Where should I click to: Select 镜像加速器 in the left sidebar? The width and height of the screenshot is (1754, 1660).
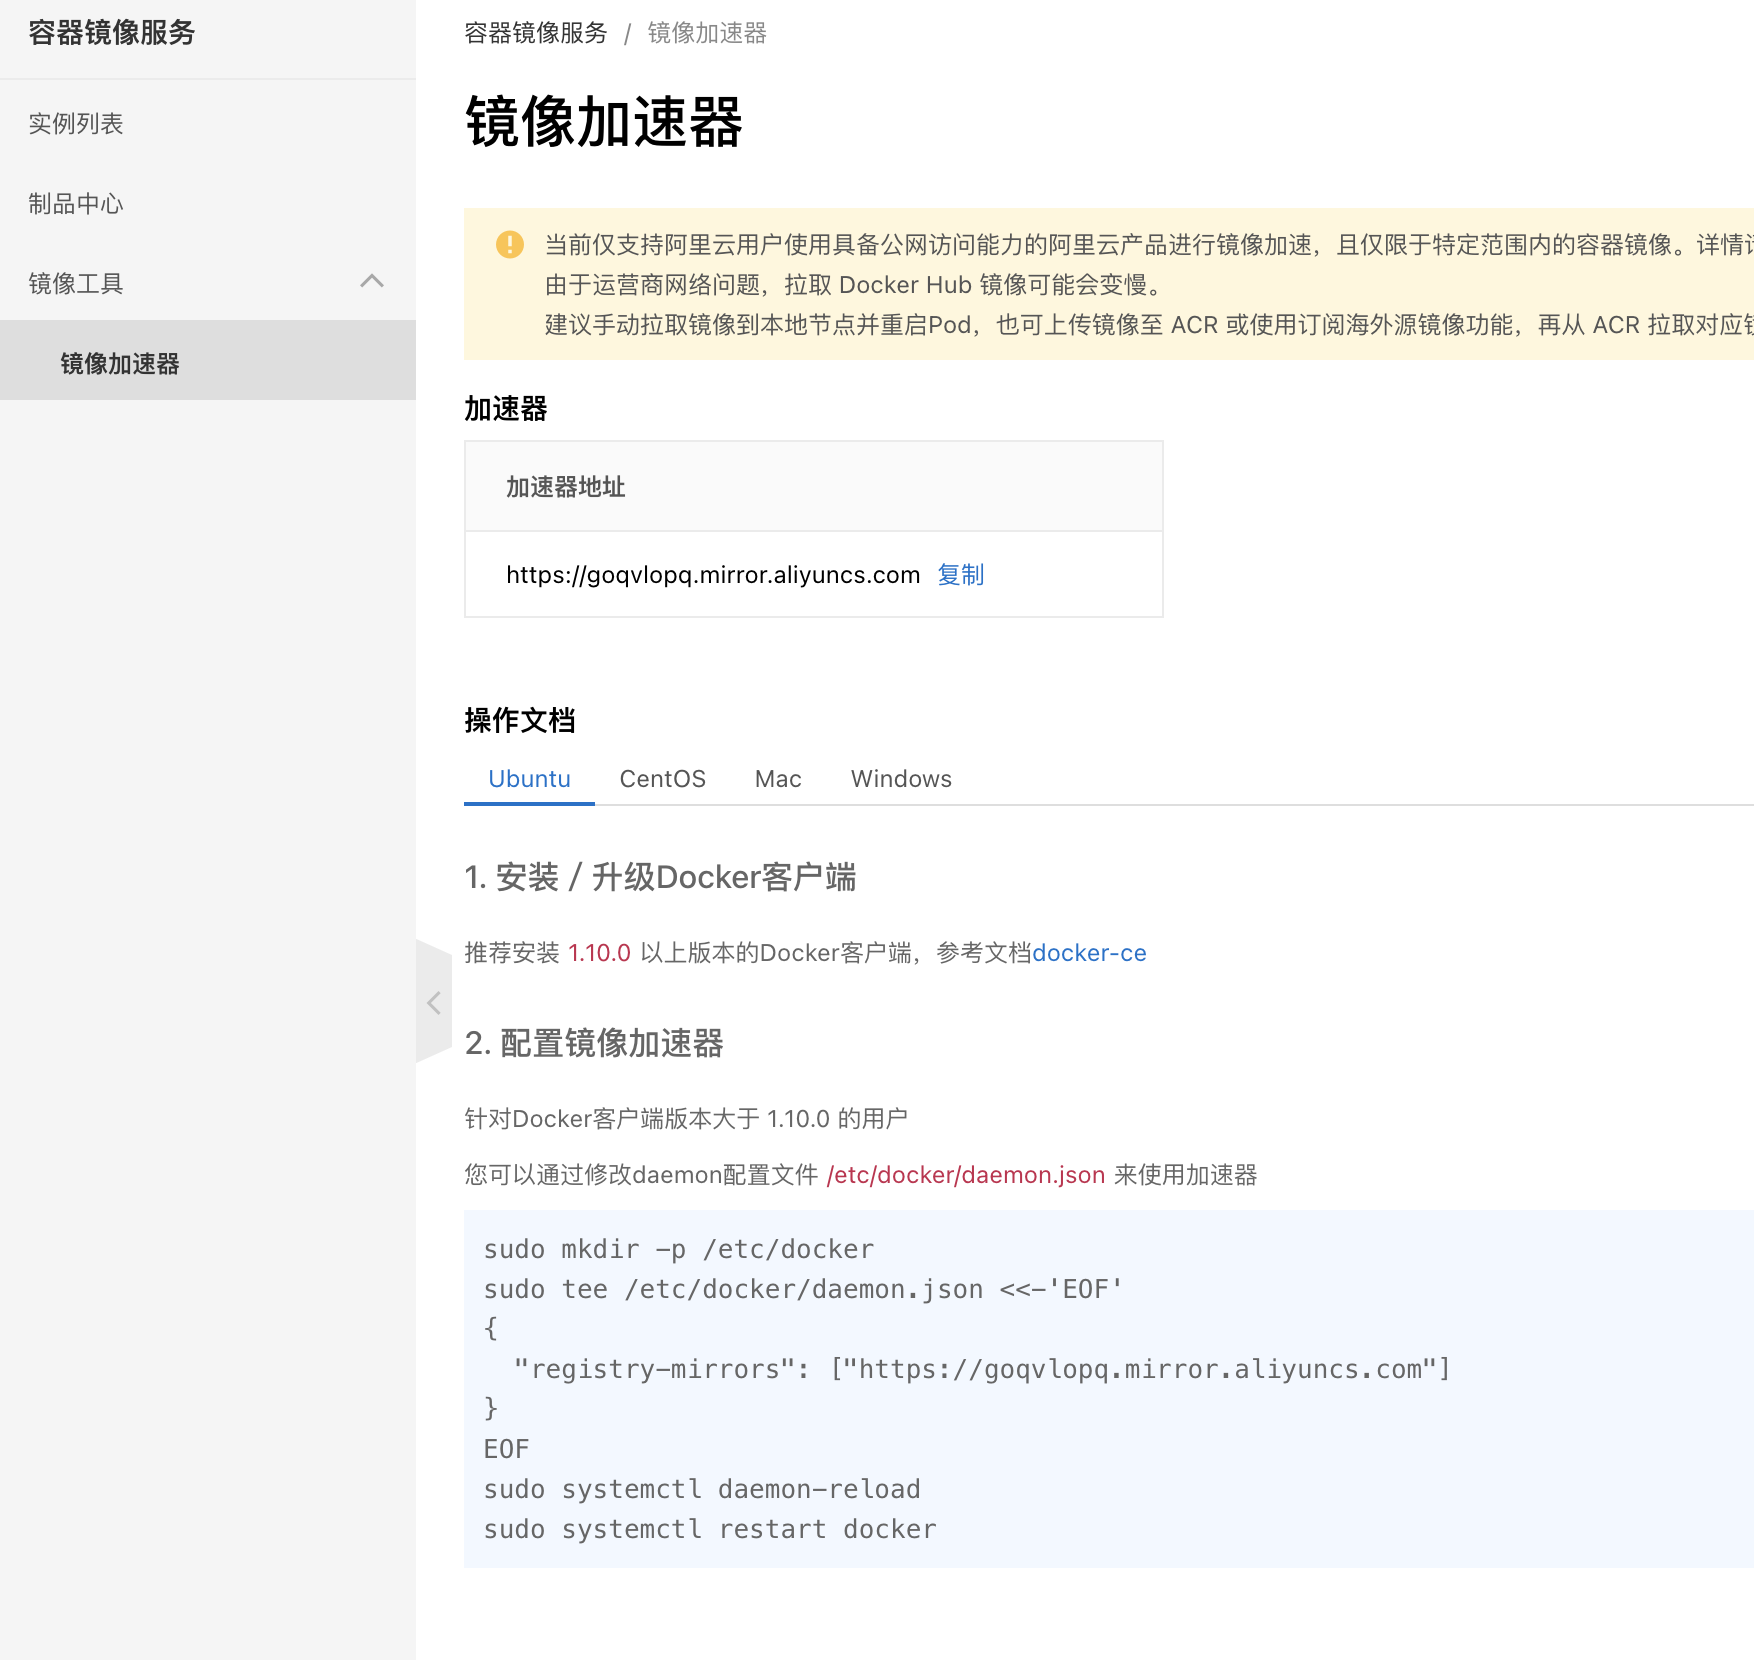(121, 364)
